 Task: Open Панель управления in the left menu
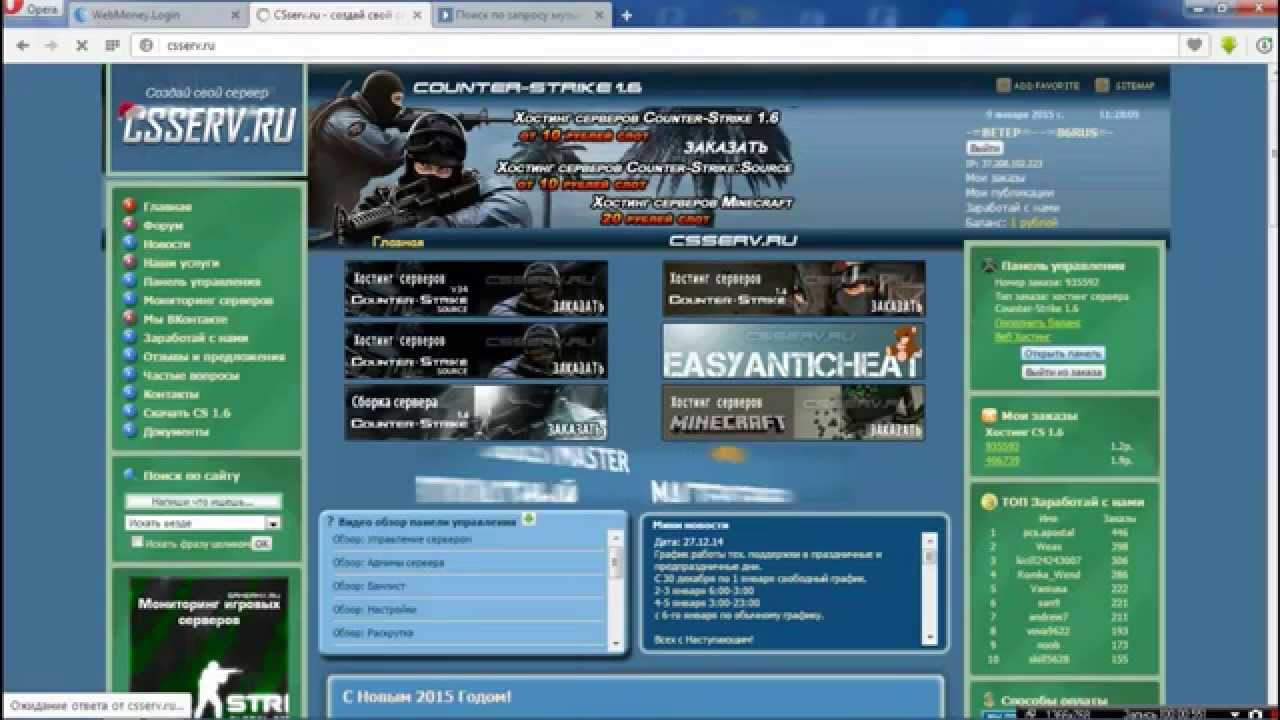pyautogui.click(x=202, y=282)
